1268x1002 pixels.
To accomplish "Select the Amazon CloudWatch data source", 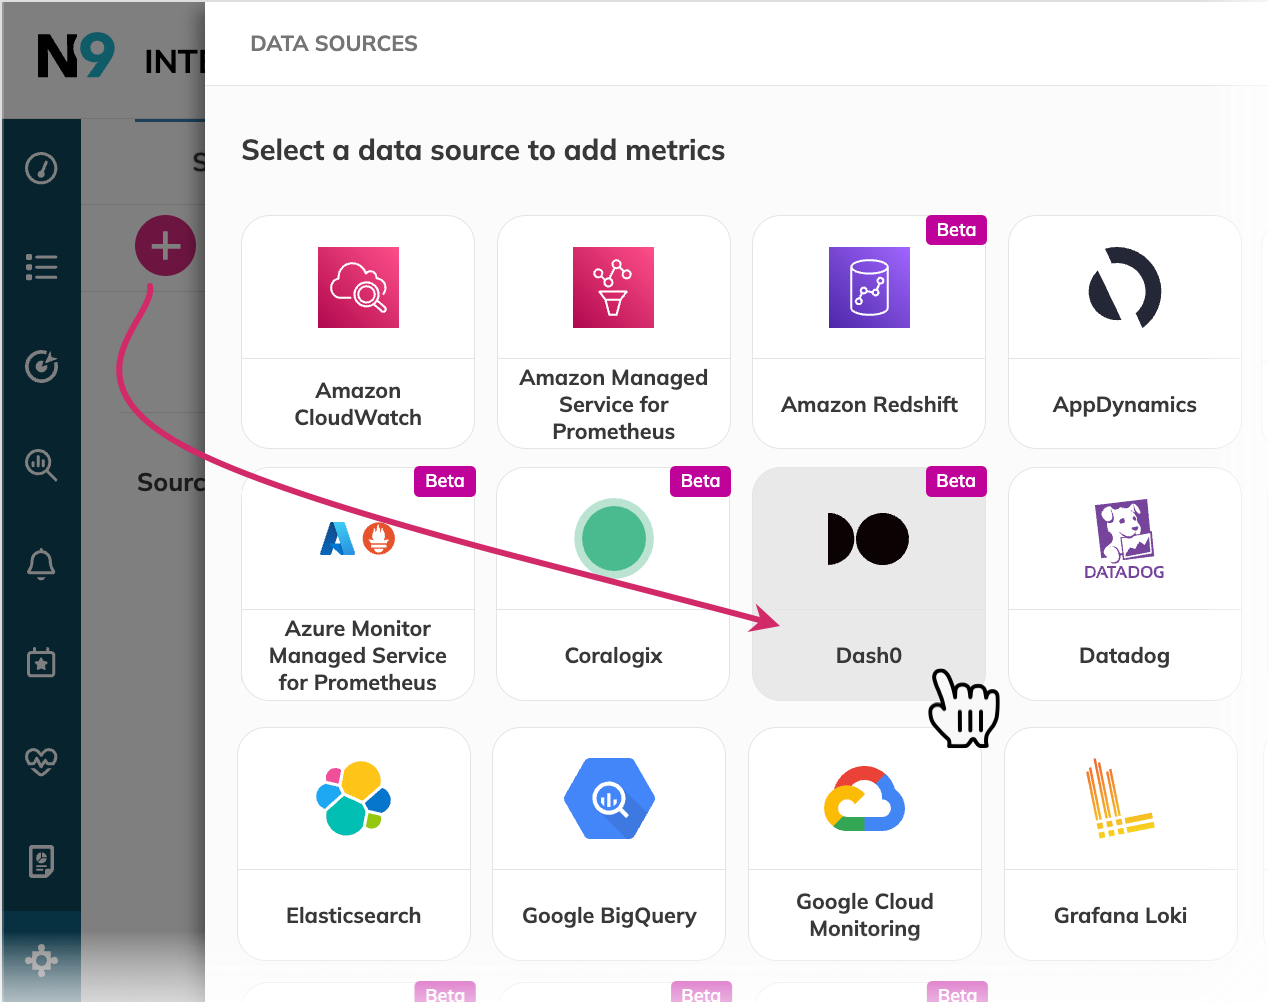I will click(358, 332).
